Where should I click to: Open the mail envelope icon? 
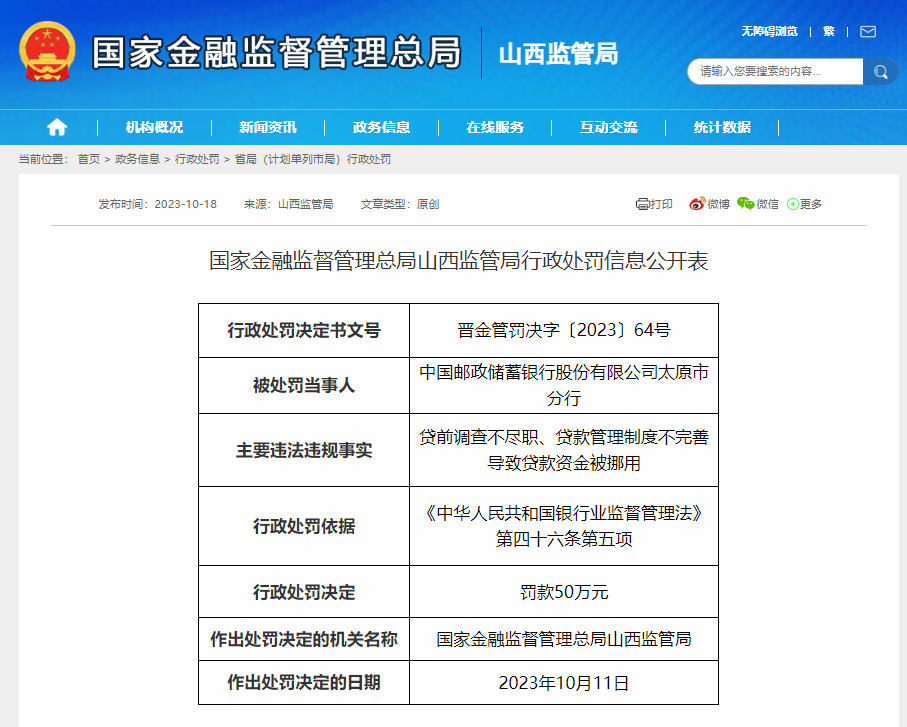(868, 31)
